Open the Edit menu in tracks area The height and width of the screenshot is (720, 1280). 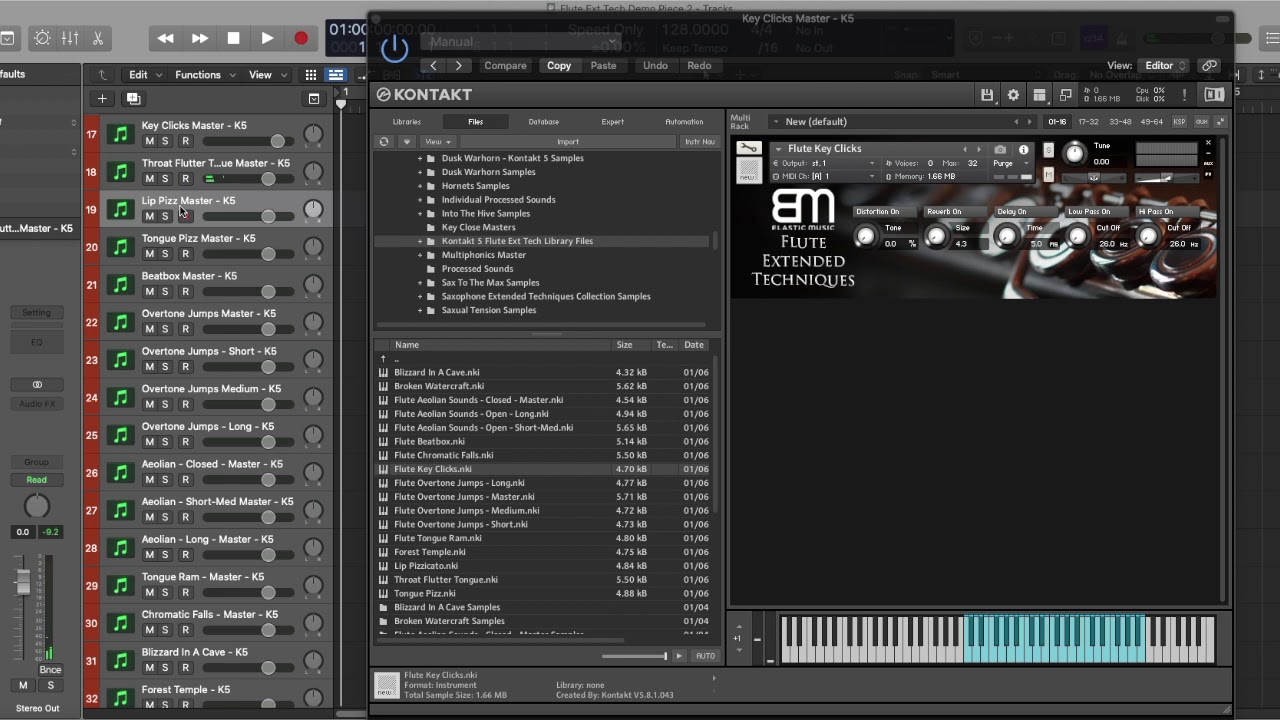click(145, 75)
